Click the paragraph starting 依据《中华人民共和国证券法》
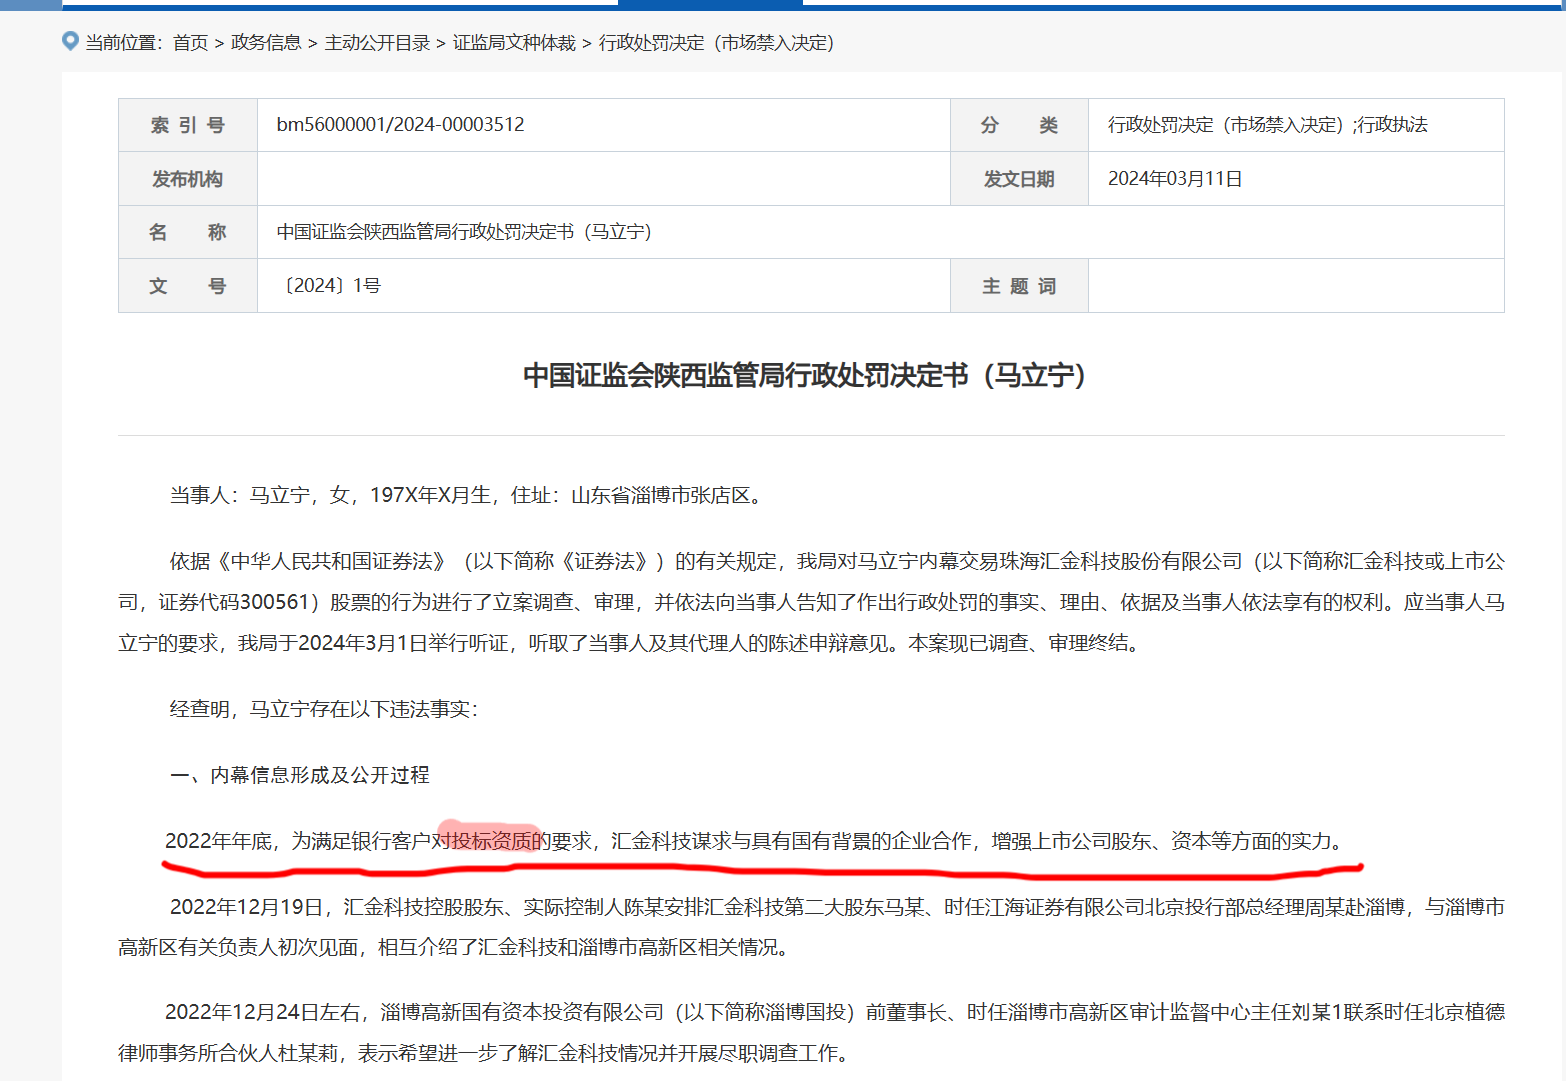This screenshot has width=1566, height=1081. click(811, 602)
